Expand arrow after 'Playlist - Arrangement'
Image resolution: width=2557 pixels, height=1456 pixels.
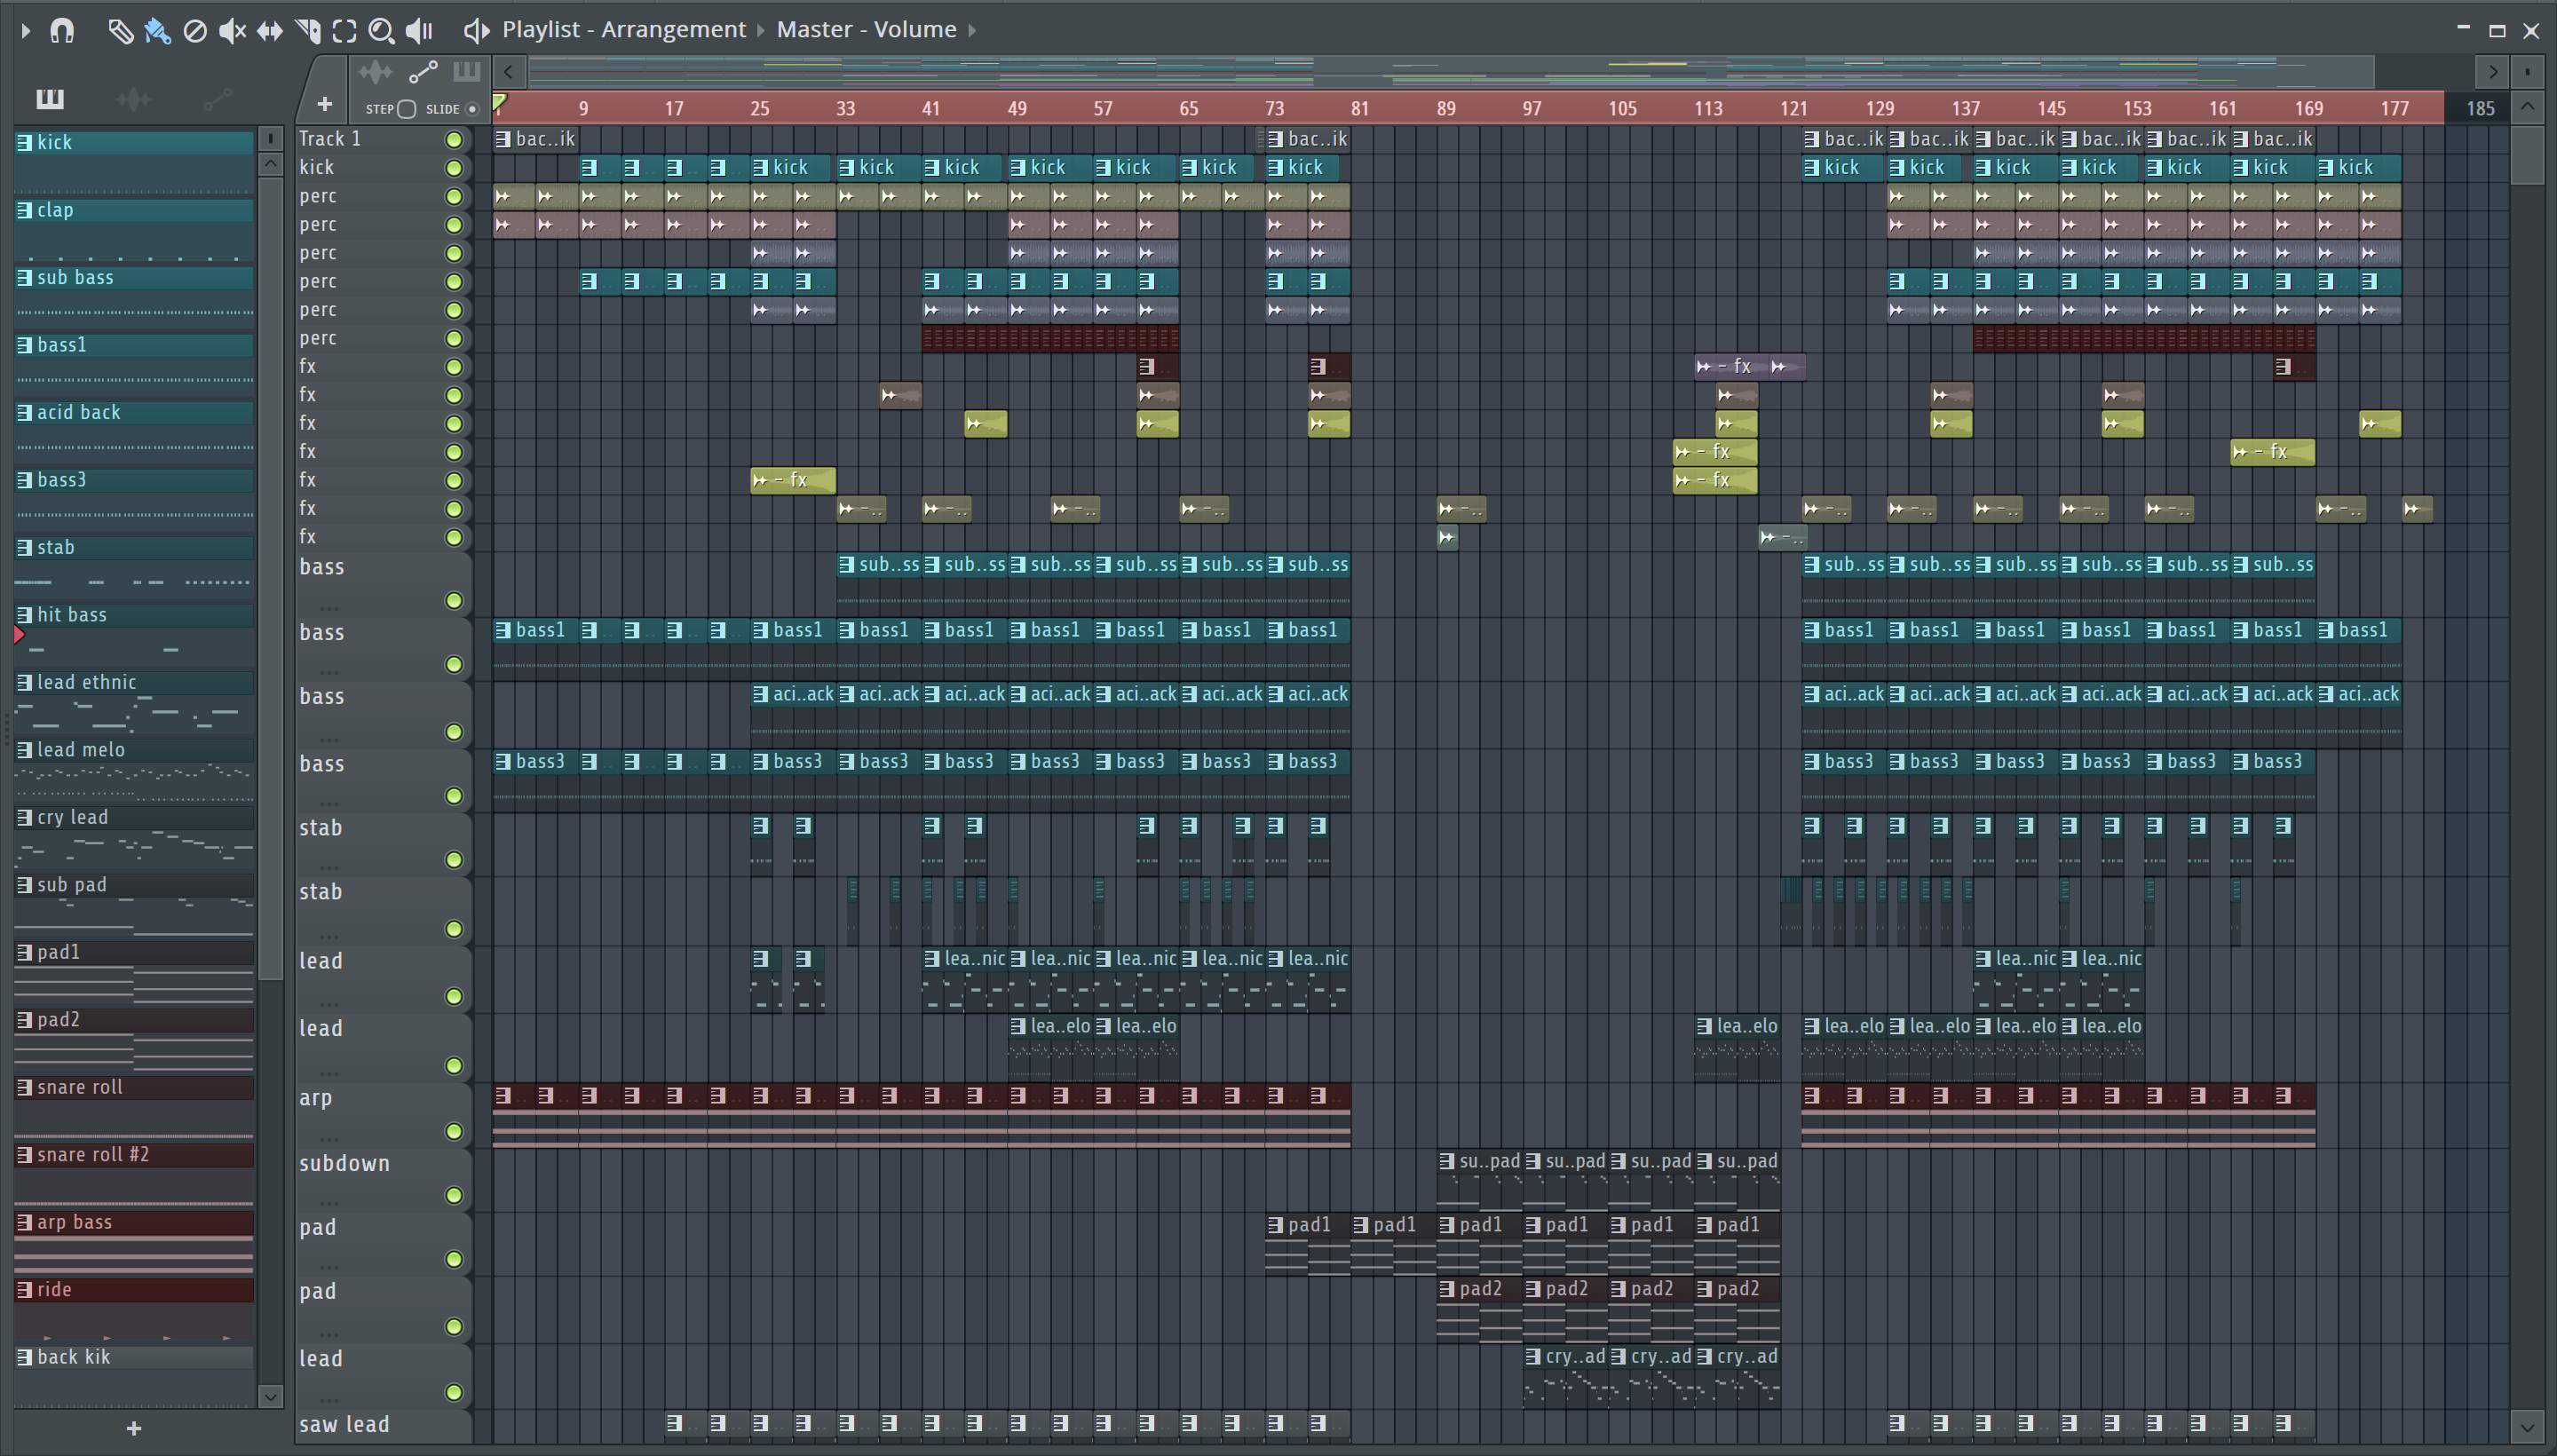[761, 31]
